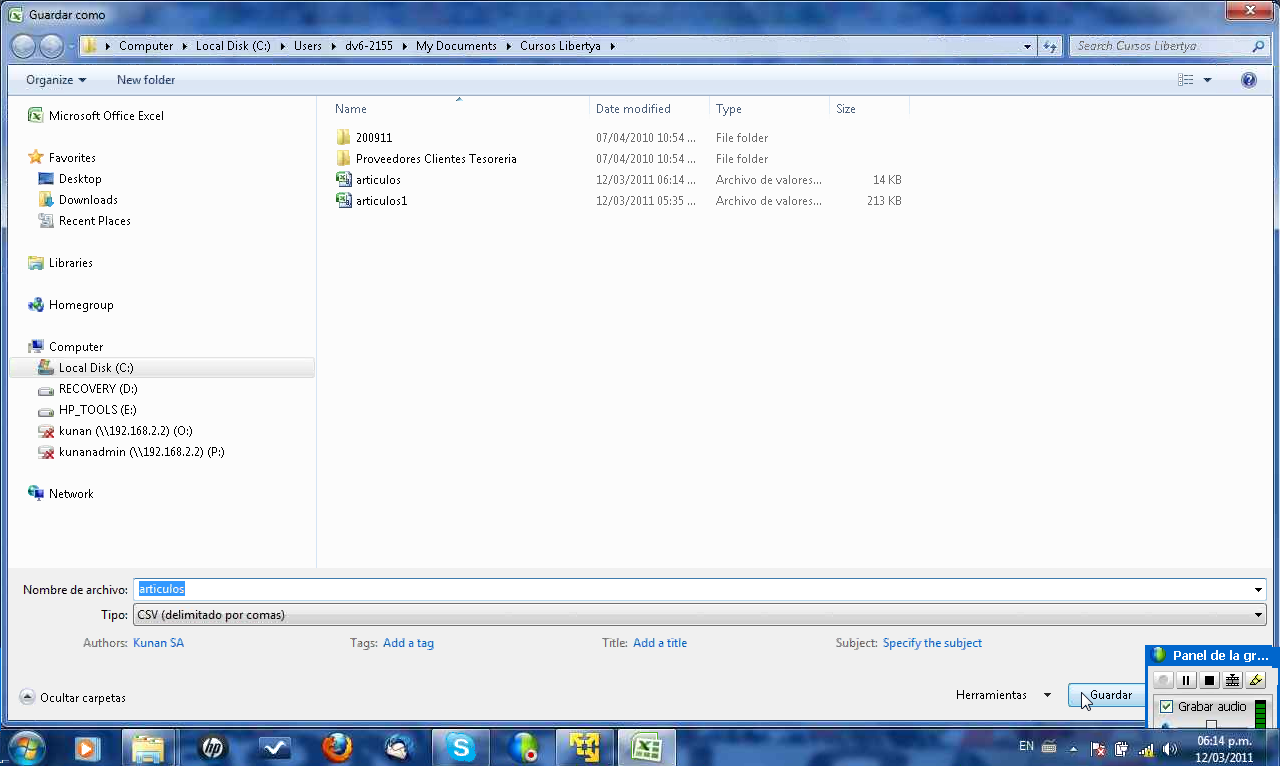This screenshot has width=1280, height=766.
Task: Show hidden system tray icons
Action: click(x=1074, y=748)
